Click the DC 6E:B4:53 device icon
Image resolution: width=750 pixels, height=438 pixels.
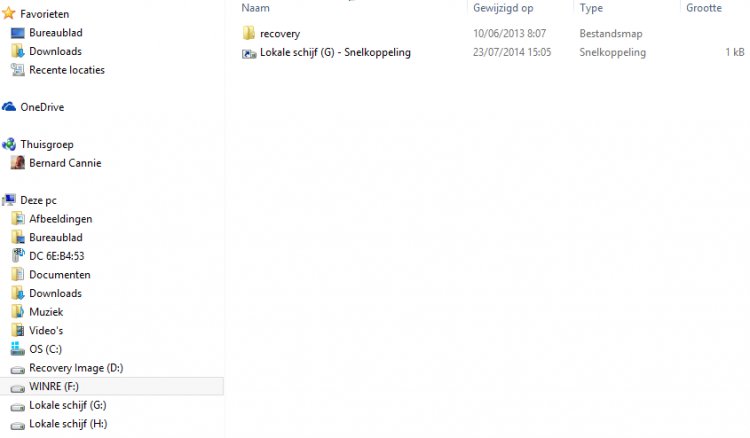point(18,255)
